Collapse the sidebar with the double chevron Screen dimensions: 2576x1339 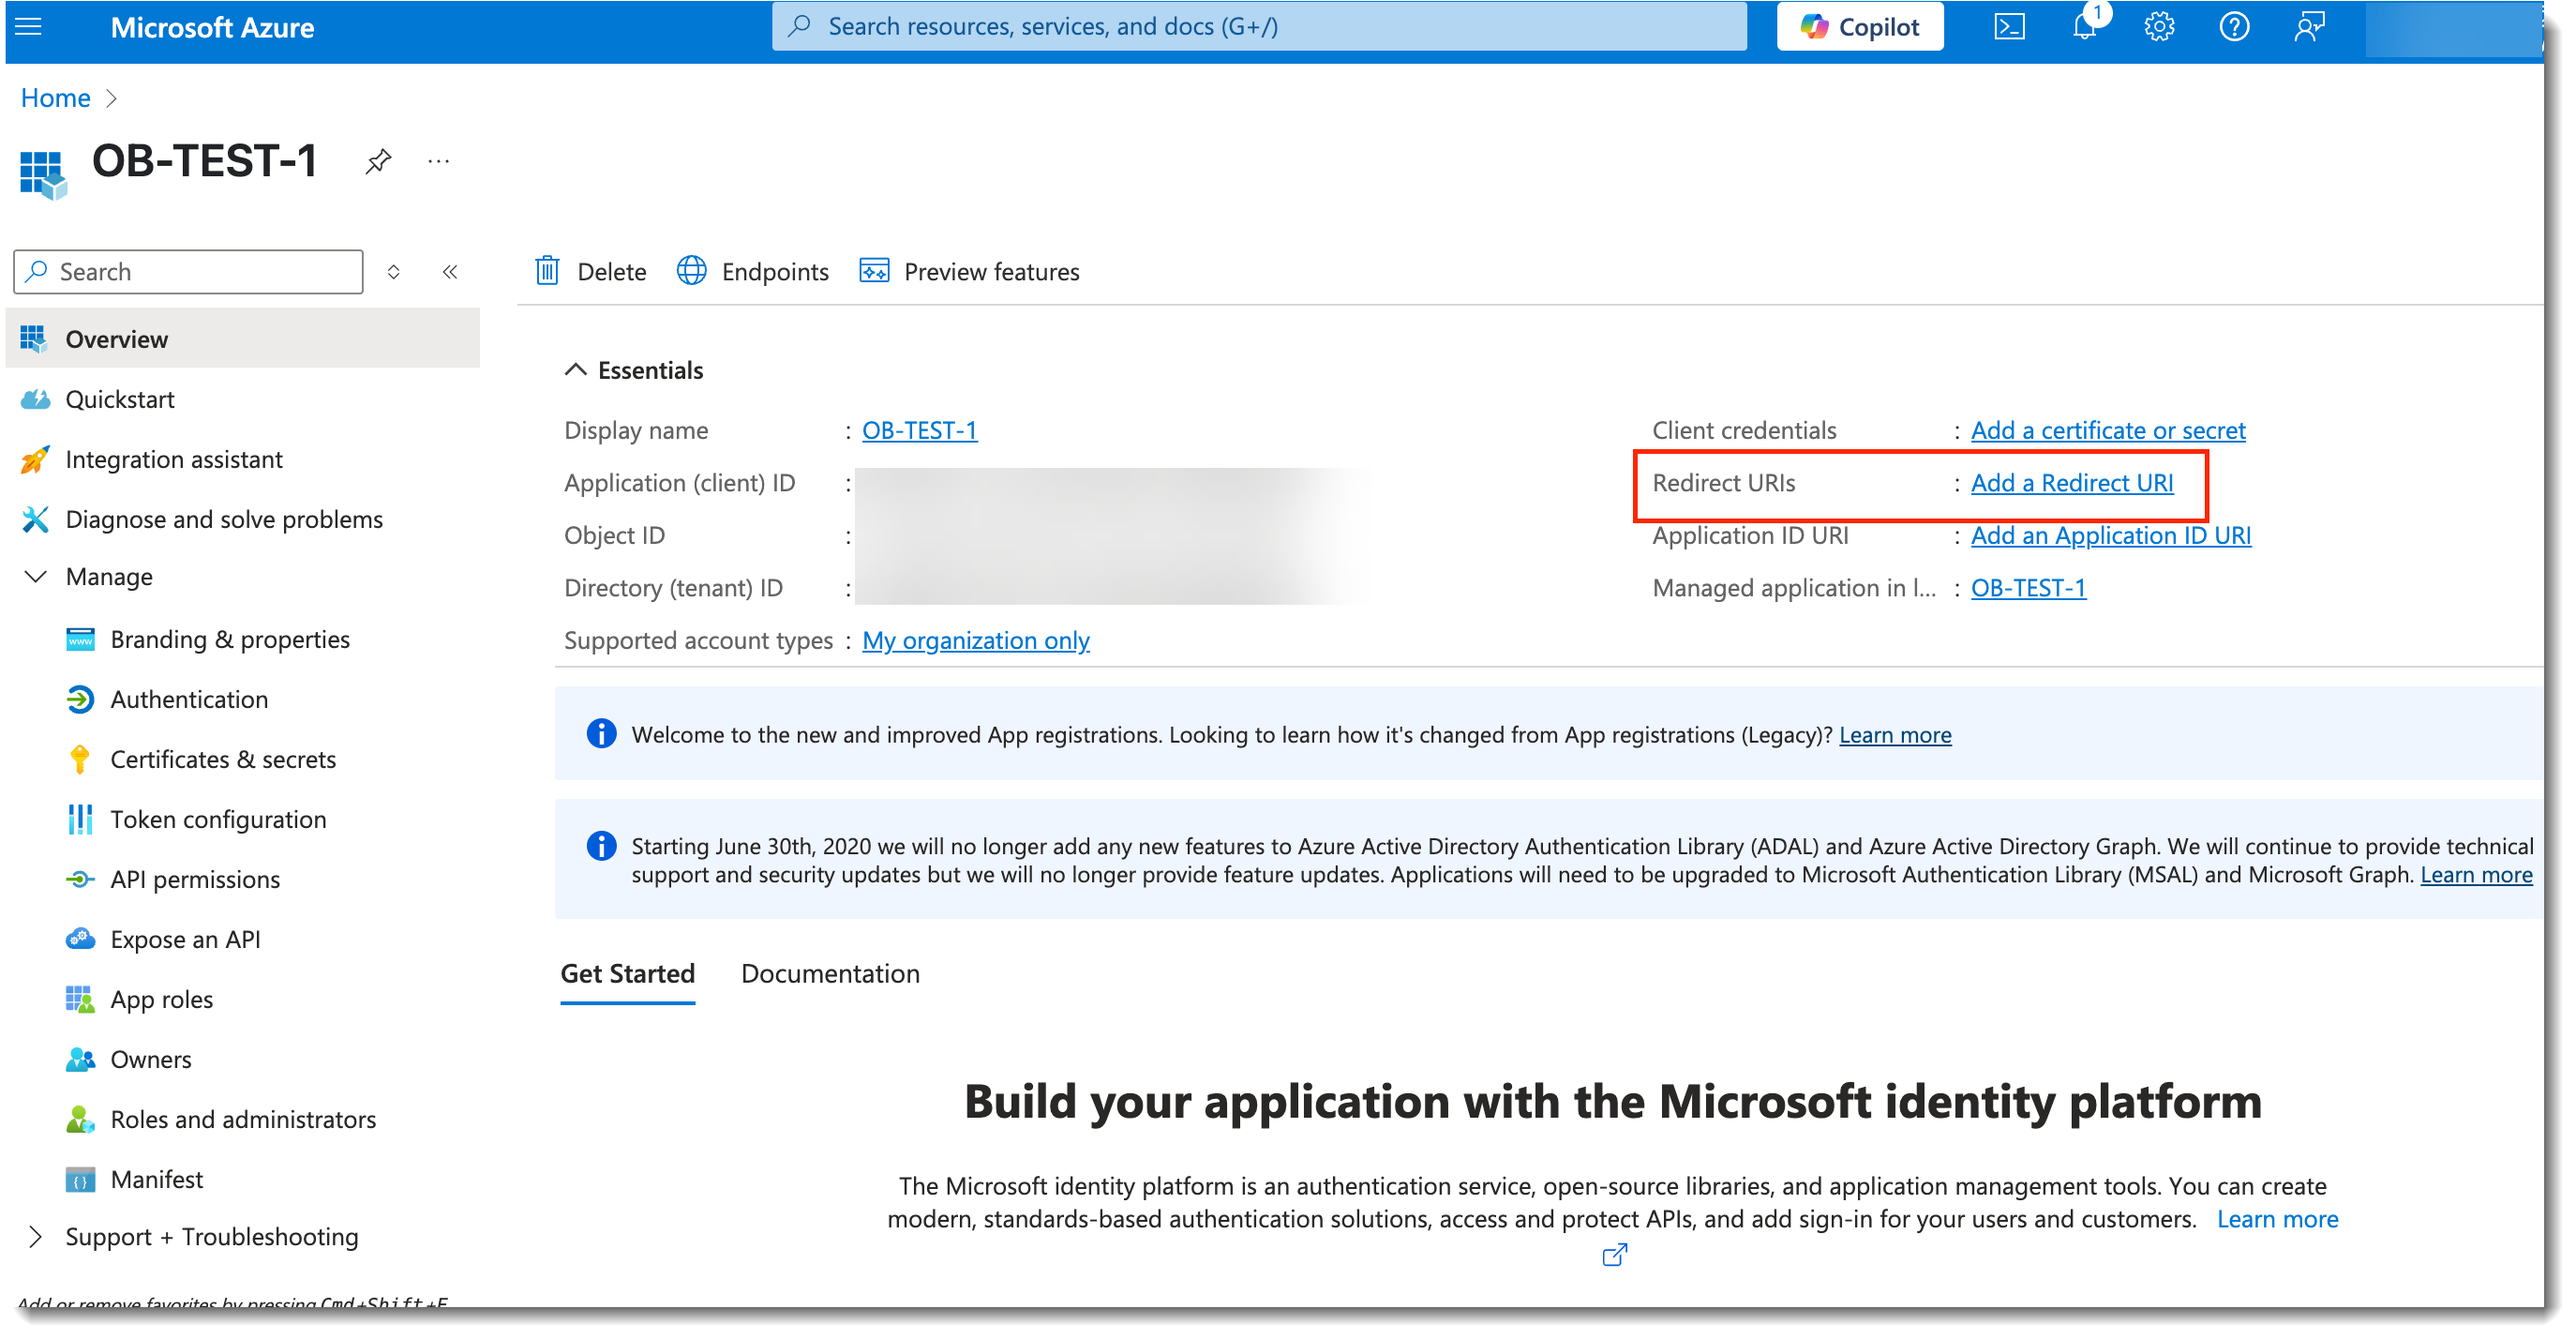pos(450,272)
